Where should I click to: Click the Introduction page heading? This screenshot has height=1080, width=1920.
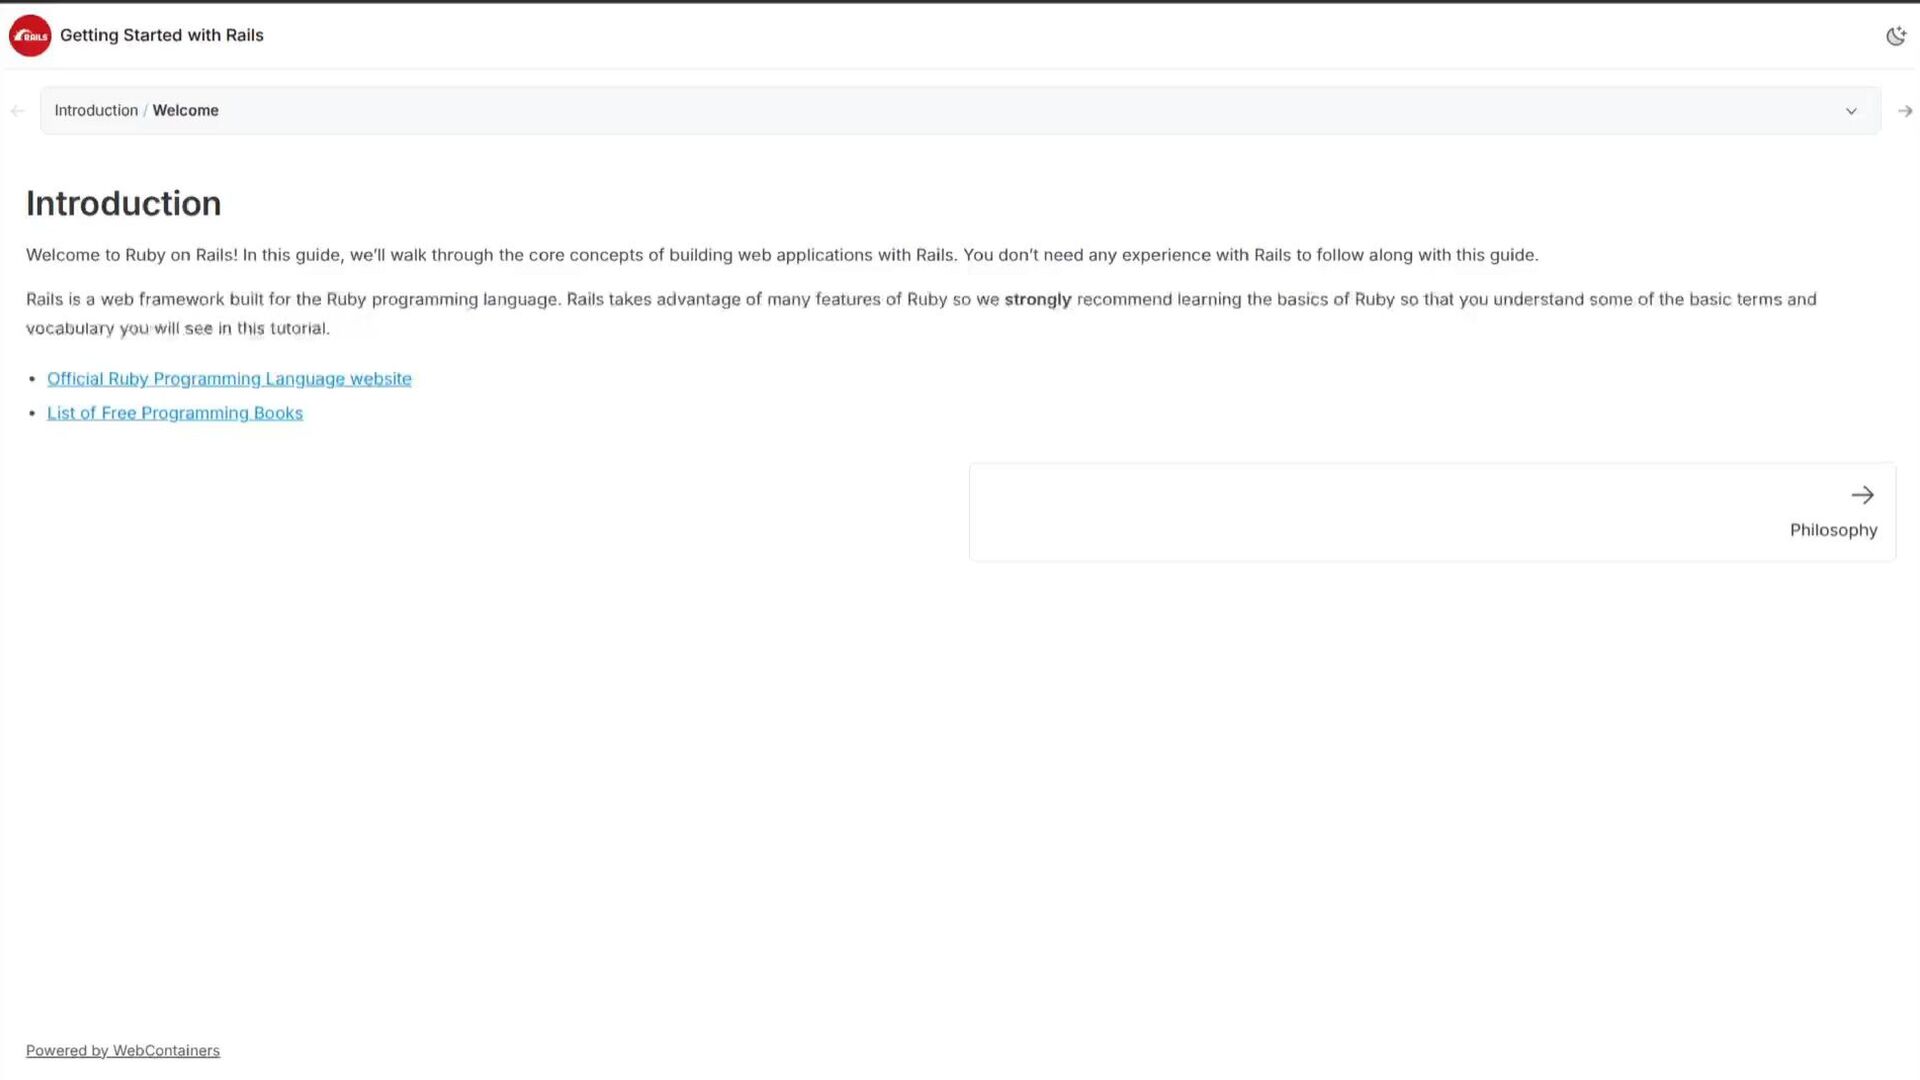tap(124, 204)
